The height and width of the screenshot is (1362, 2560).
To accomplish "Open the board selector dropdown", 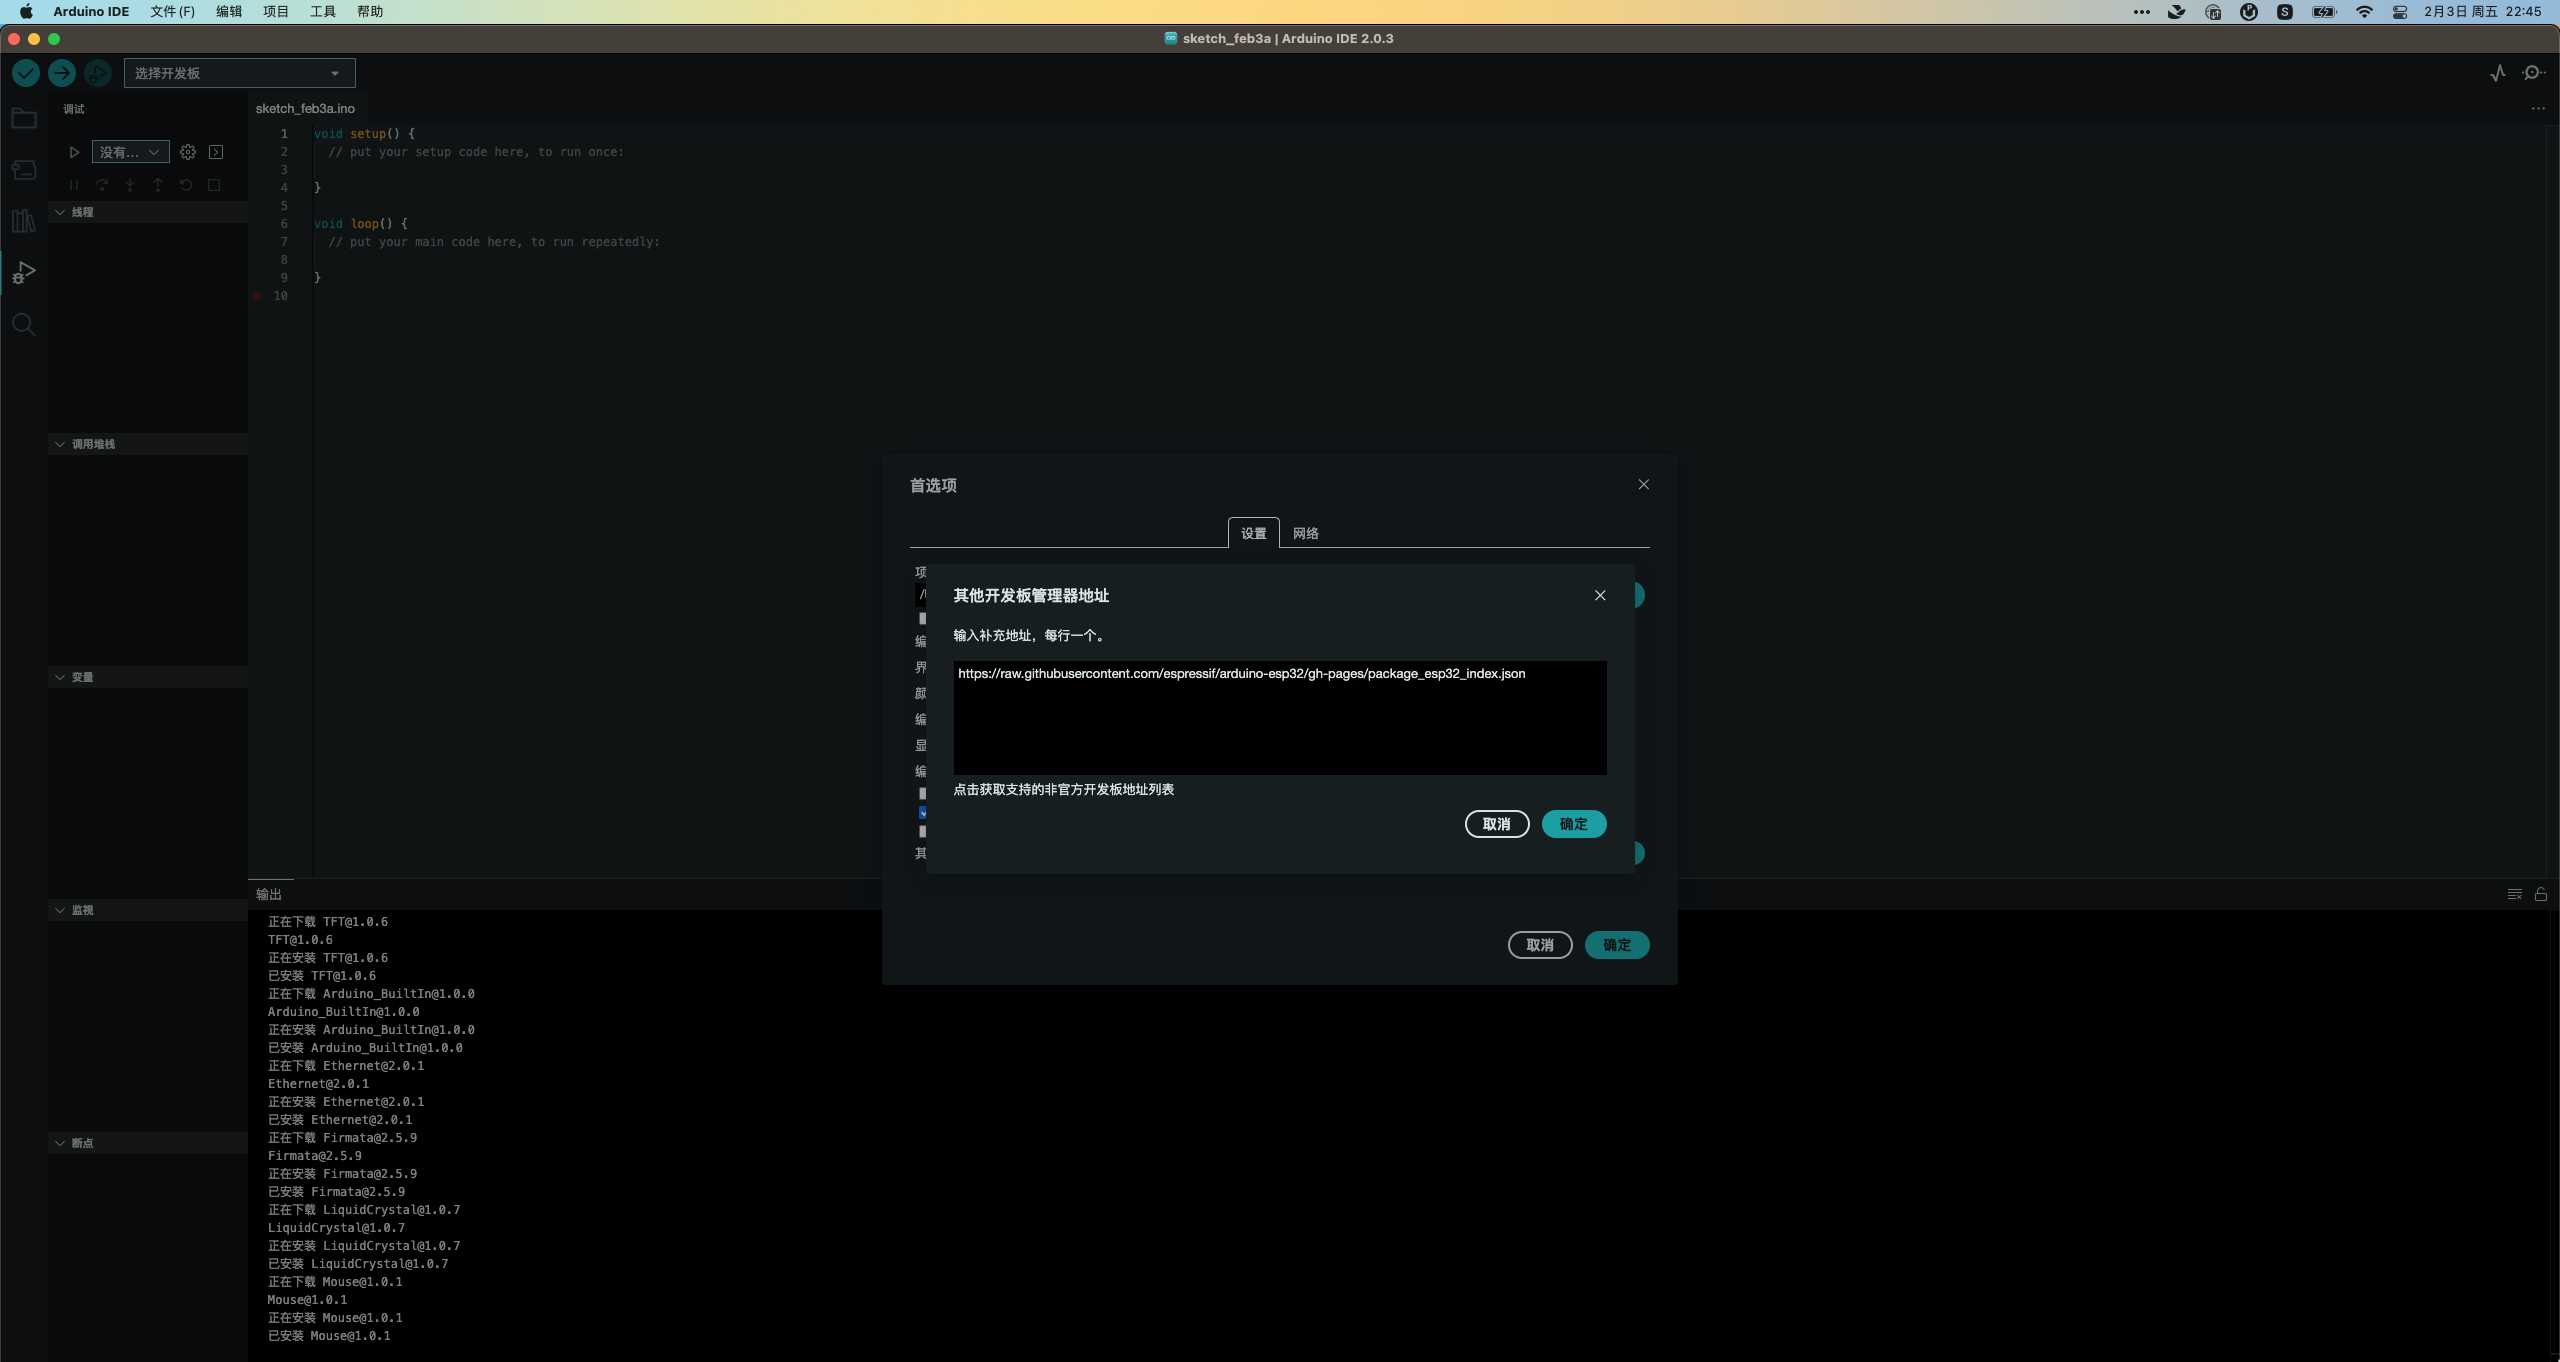I will [x=240, y=73].
